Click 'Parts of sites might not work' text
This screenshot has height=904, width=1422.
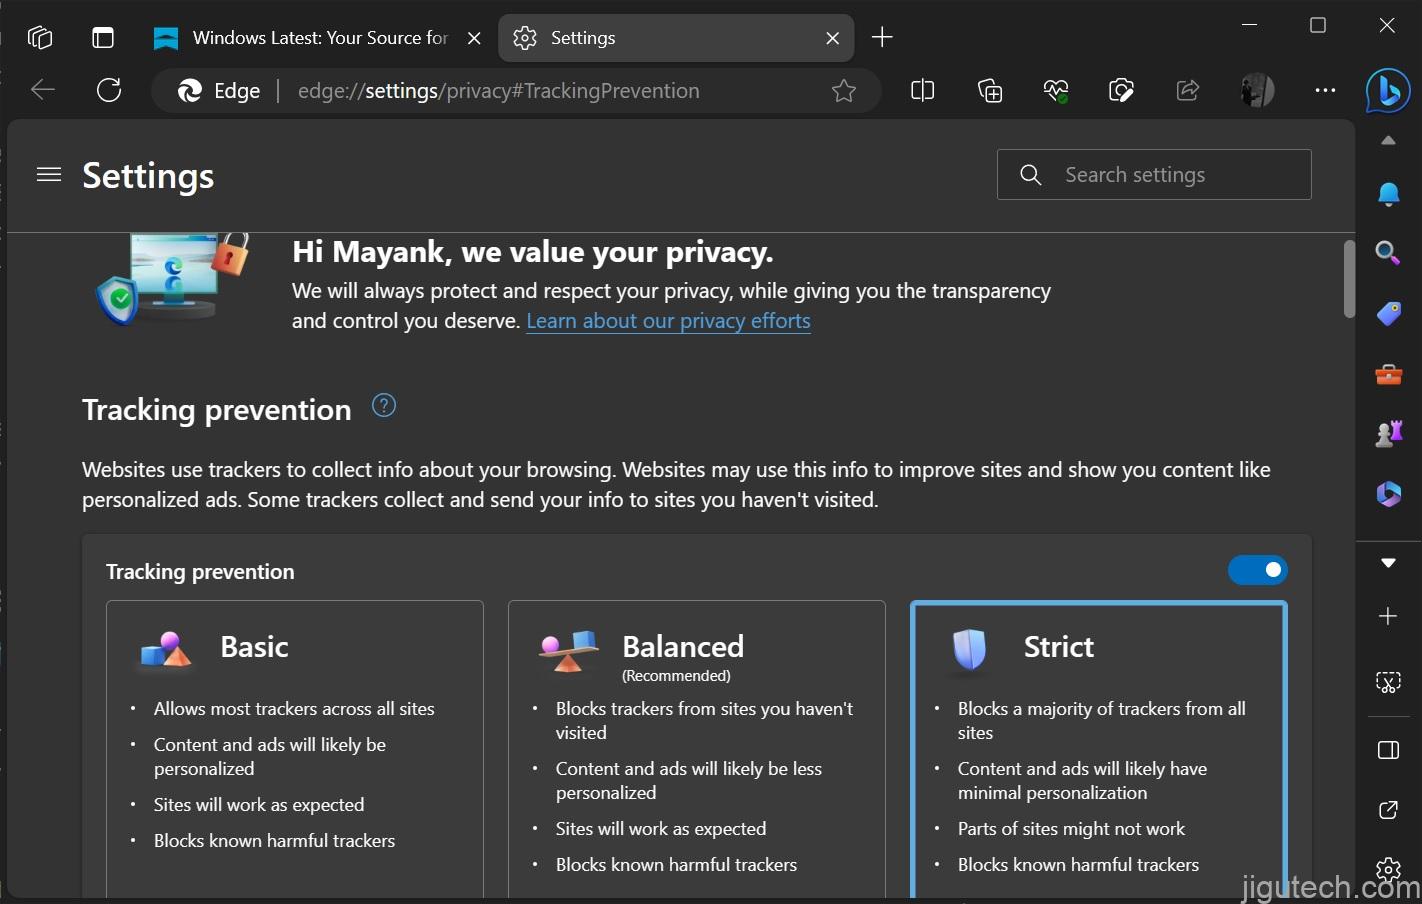1071,829
